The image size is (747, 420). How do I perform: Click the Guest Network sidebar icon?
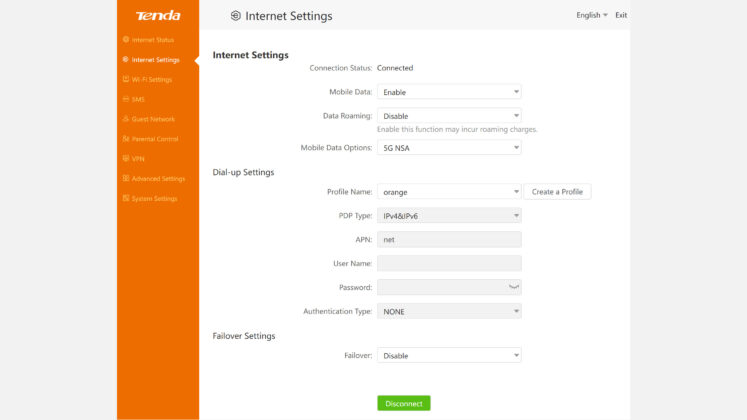126,119
